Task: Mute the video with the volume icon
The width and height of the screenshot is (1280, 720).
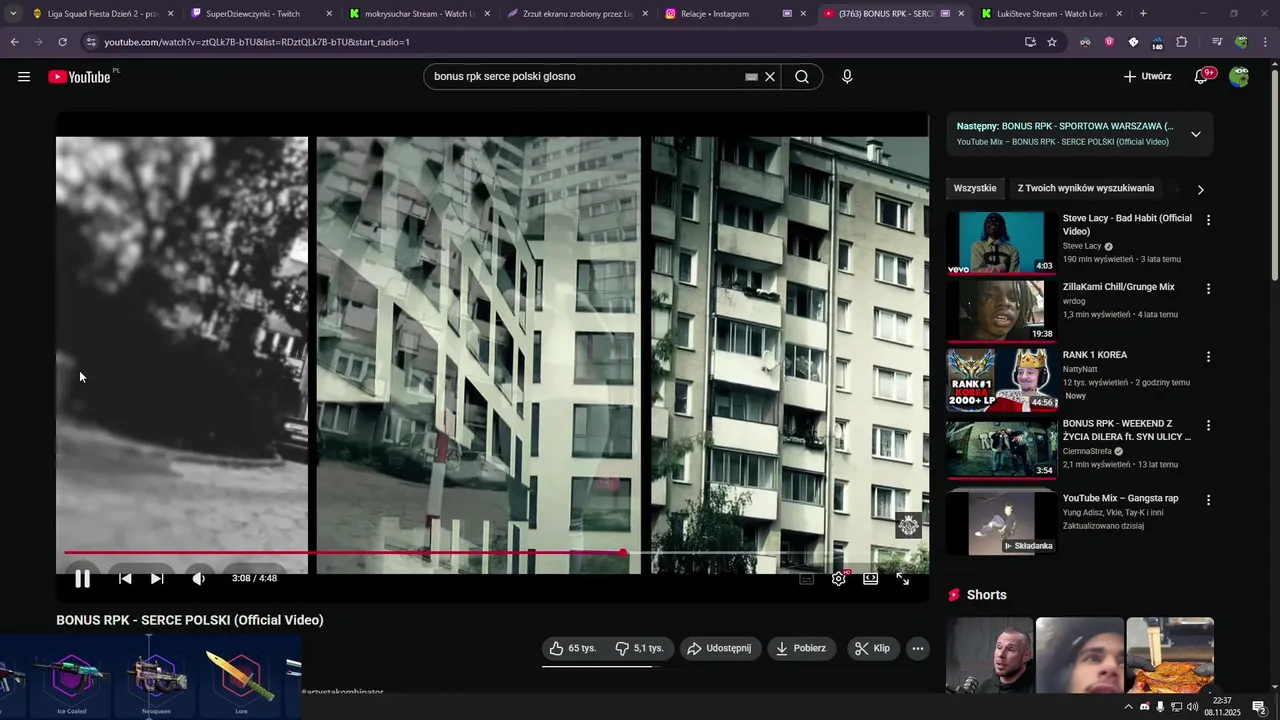Action: click(199, 578)
